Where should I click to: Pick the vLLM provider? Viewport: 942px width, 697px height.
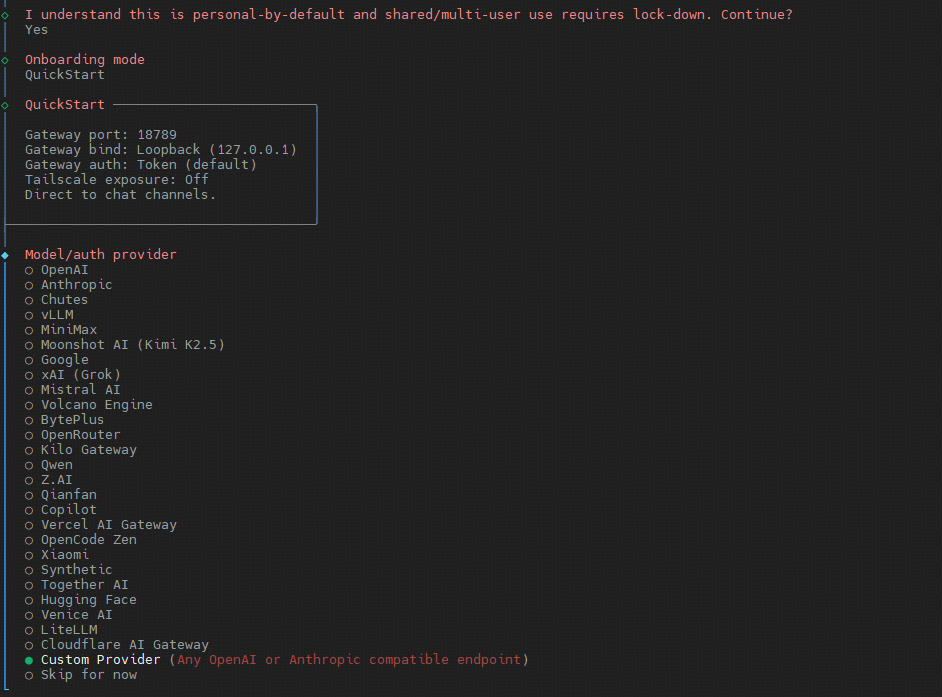(x=57, y=315)
